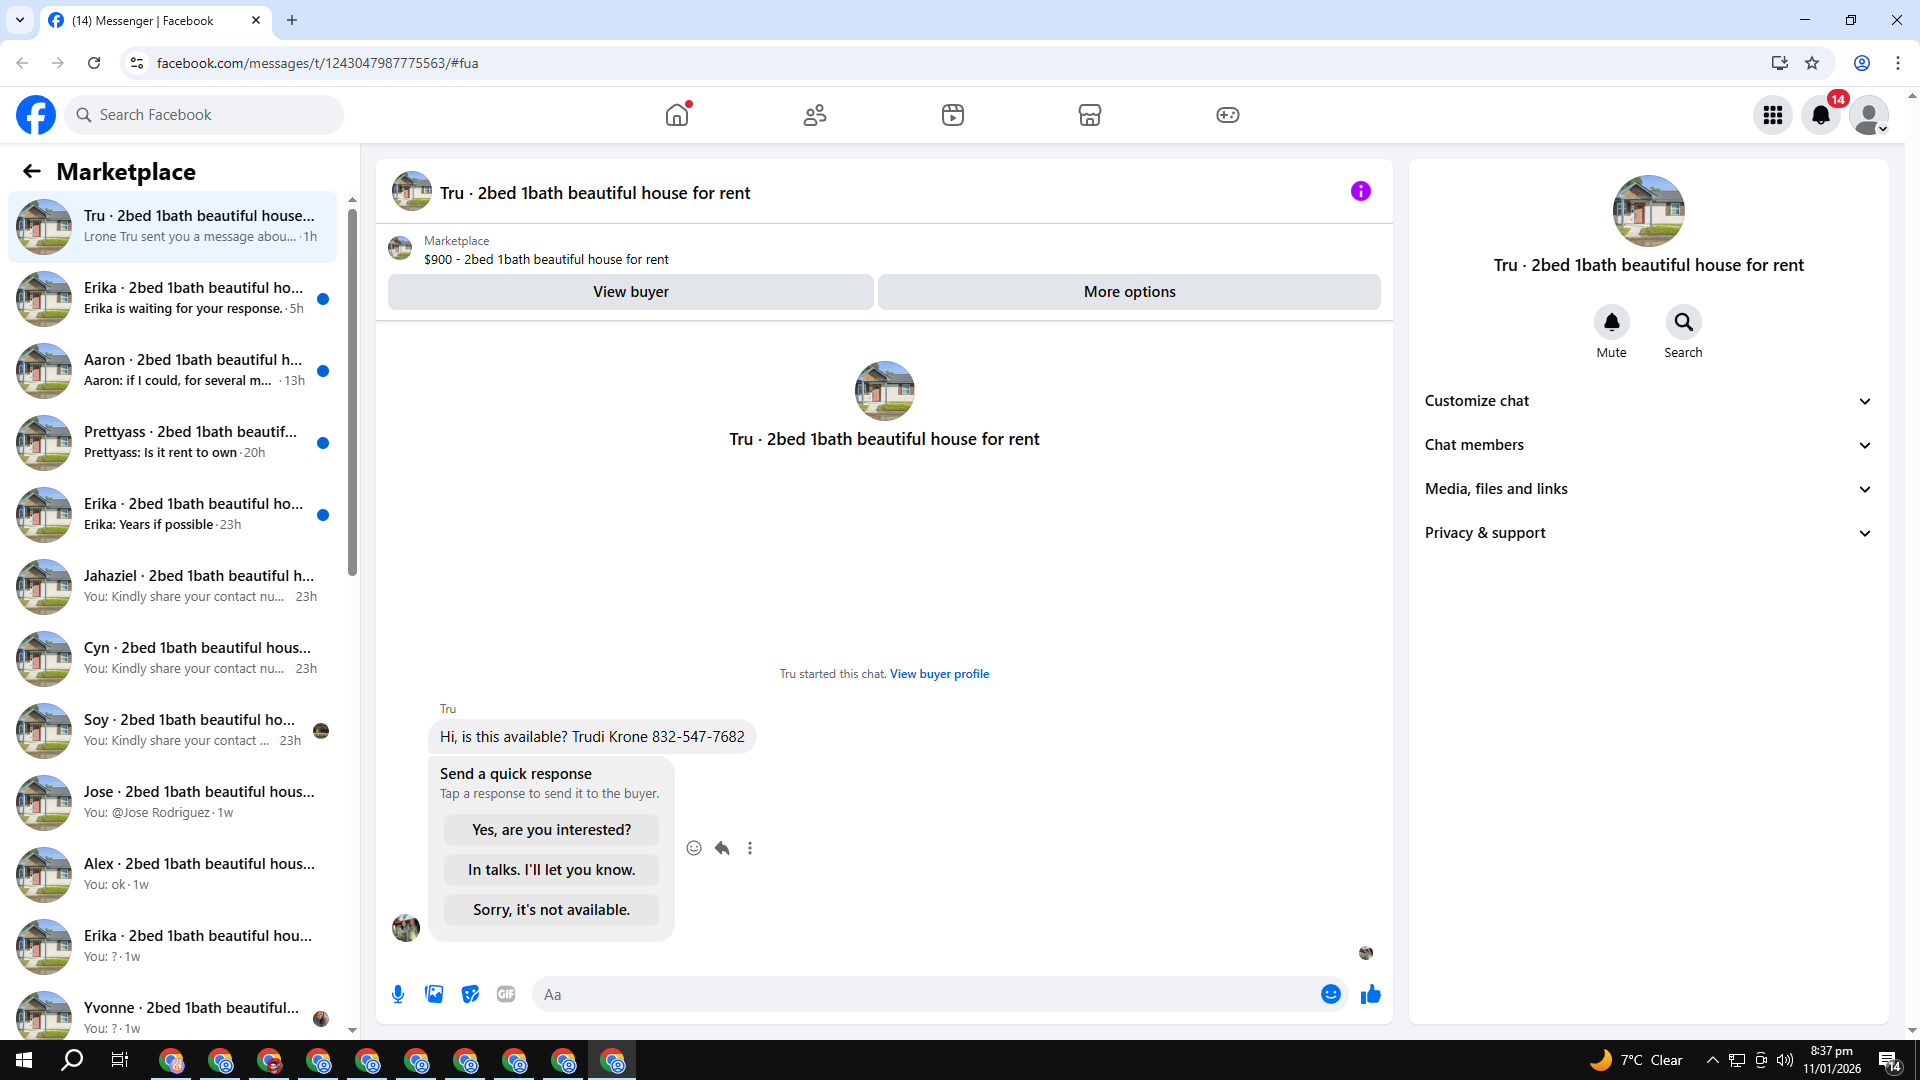
Task: Open the View buyer profile link
Action: click(x=939, y=674)
